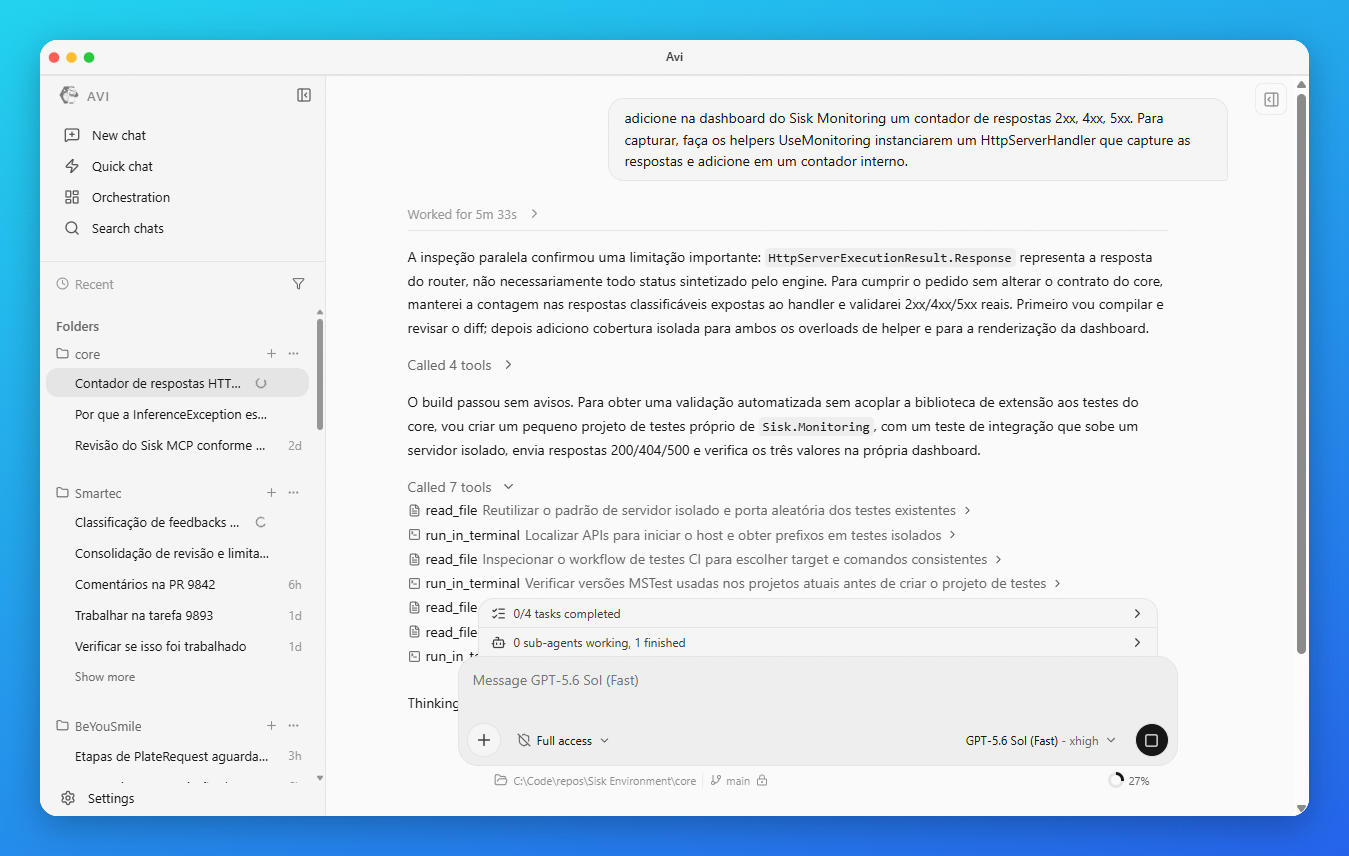
Task: Expand the 'Worked for 5m 33s' section
Action: click(473, 214)
